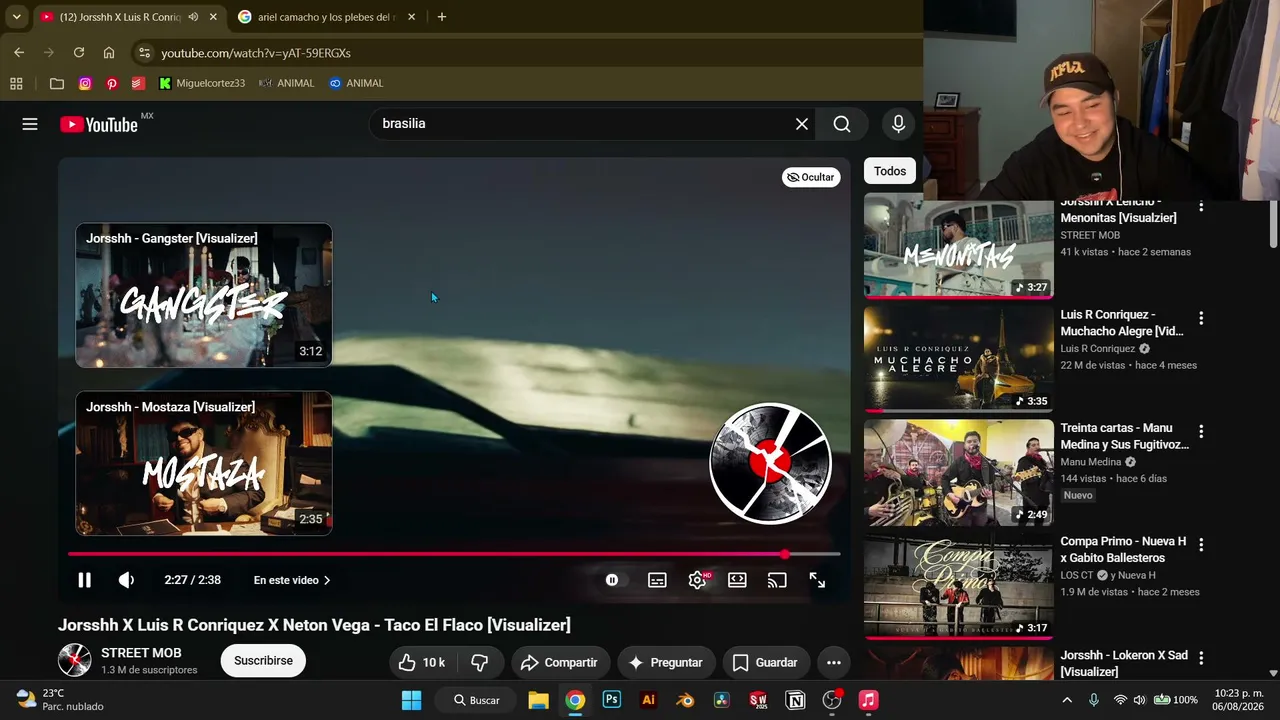Open the STREET MOB channel avatar
The image size is (1280, 720).
75,661
